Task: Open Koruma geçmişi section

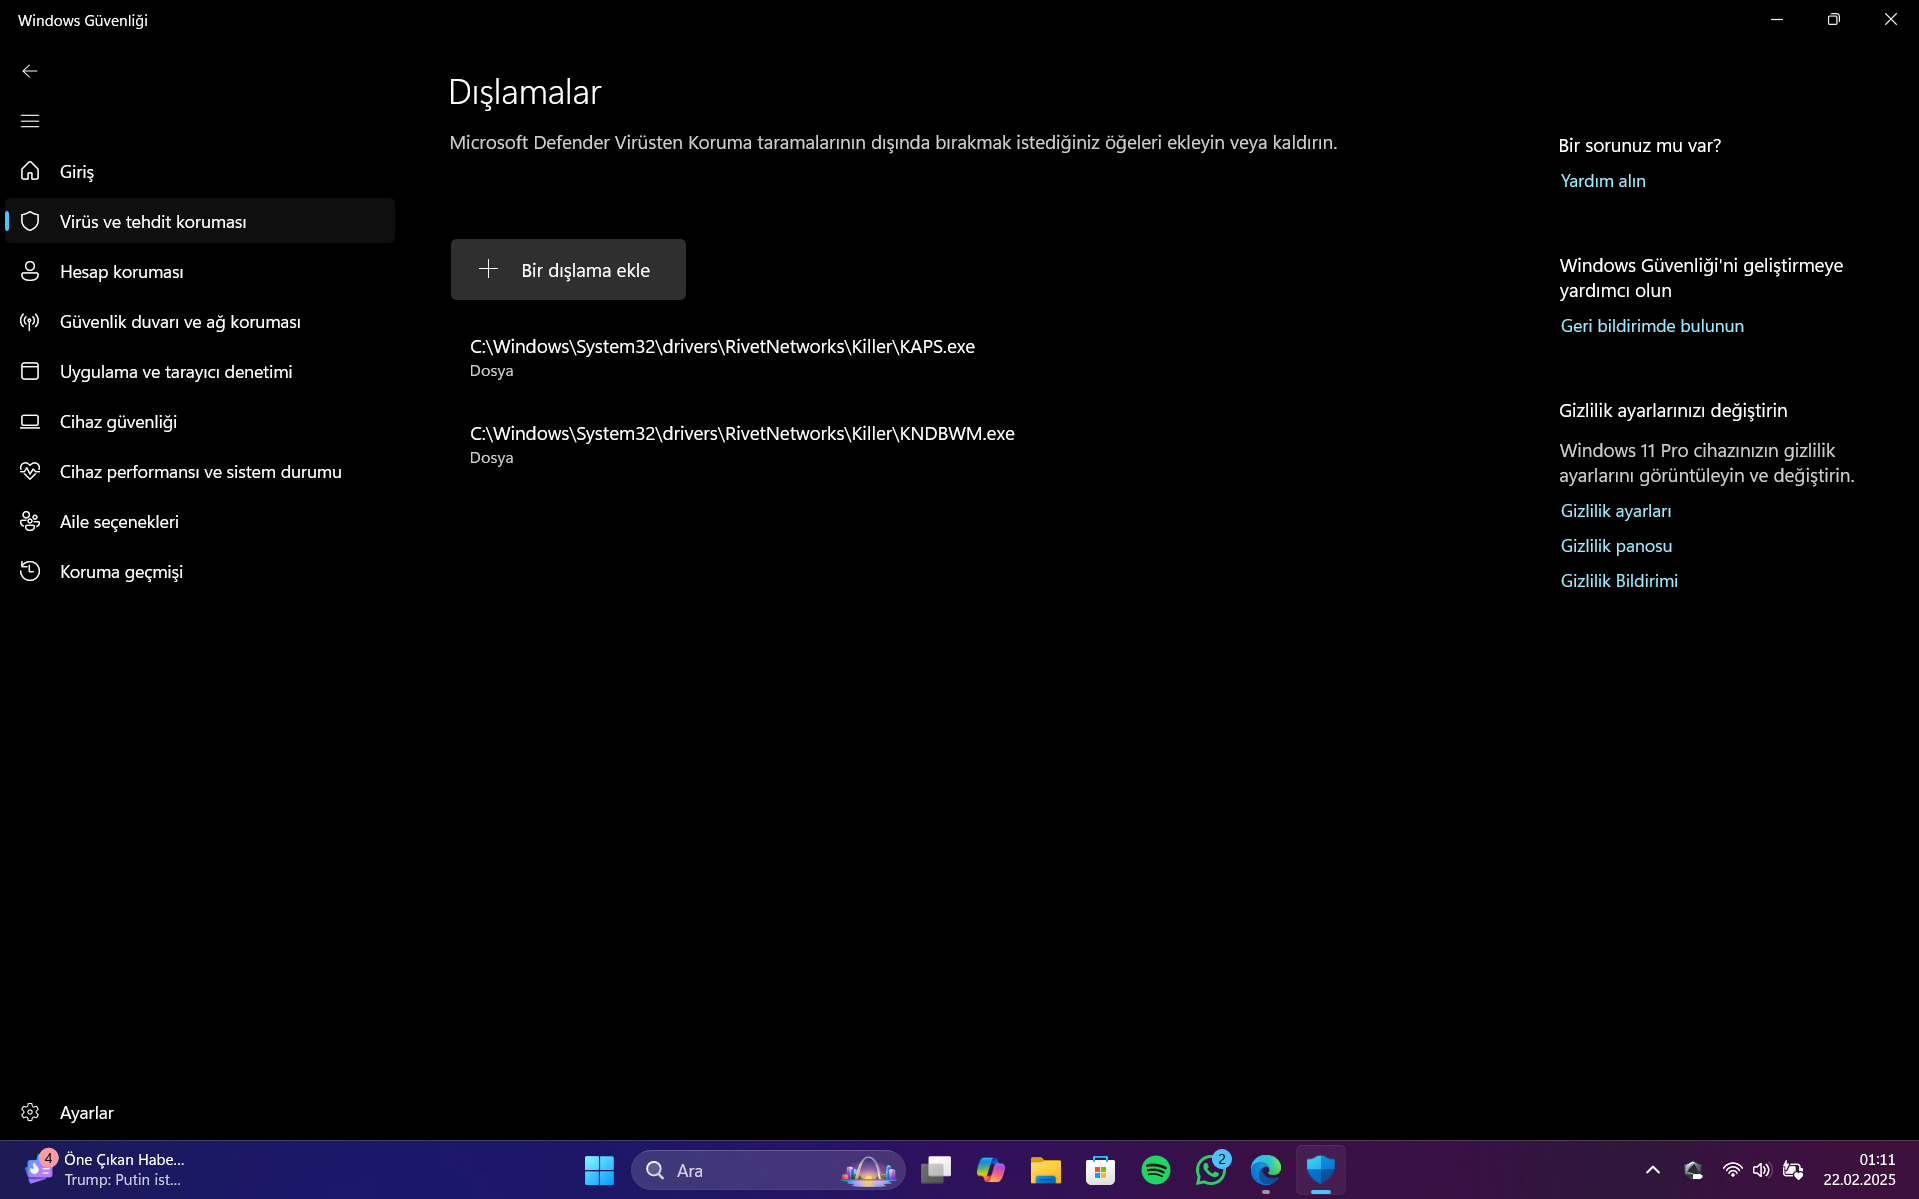Action: click(200, 571)
